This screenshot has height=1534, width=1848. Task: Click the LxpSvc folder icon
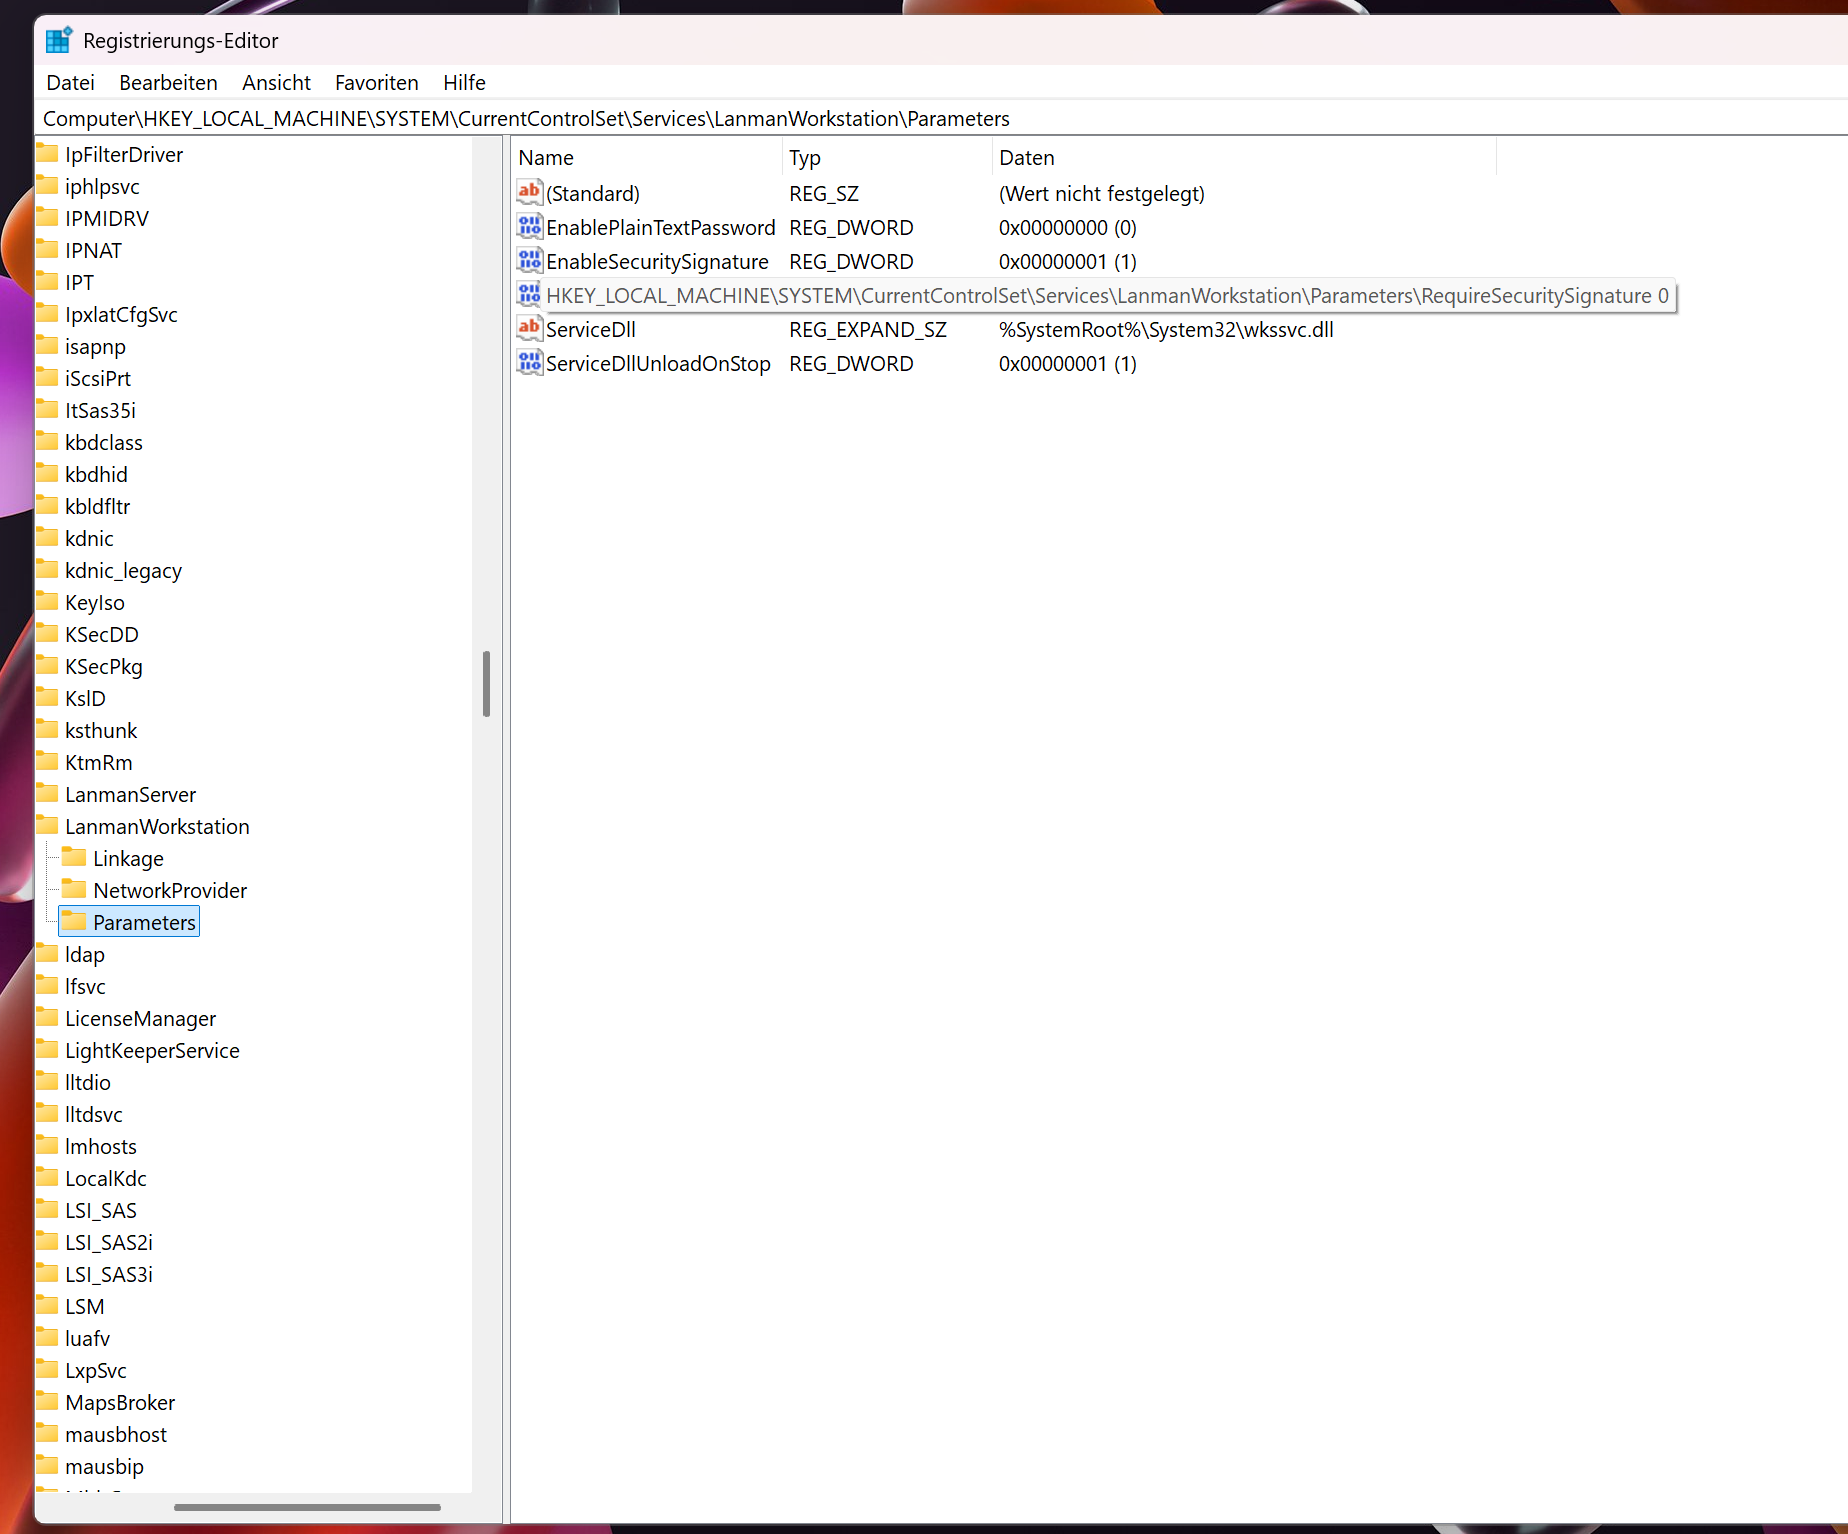tap(47, 1369)
